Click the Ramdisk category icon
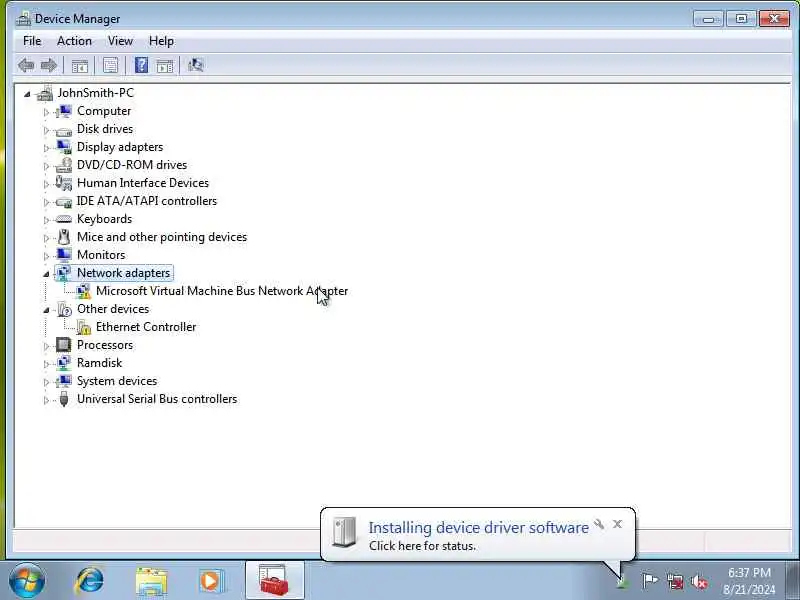Screen dimensions: 800x600 click(x=64, y=363)
